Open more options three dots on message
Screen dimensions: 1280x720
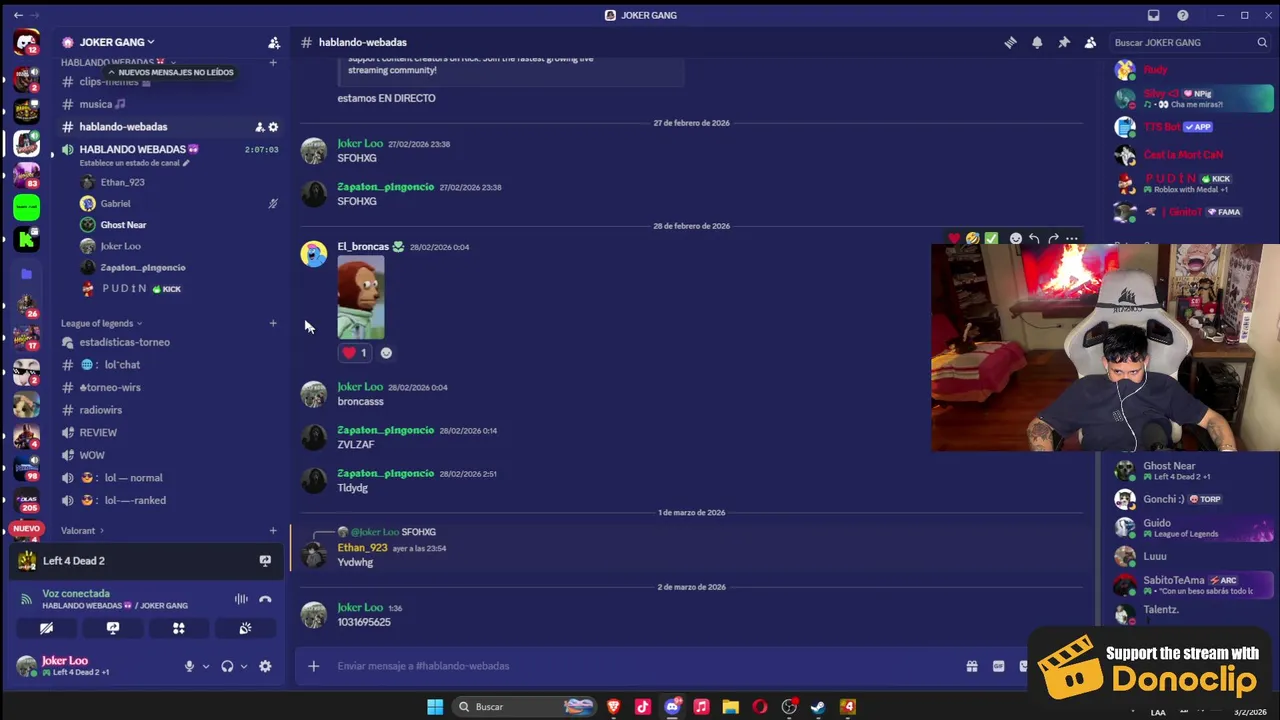point(1072,239)
